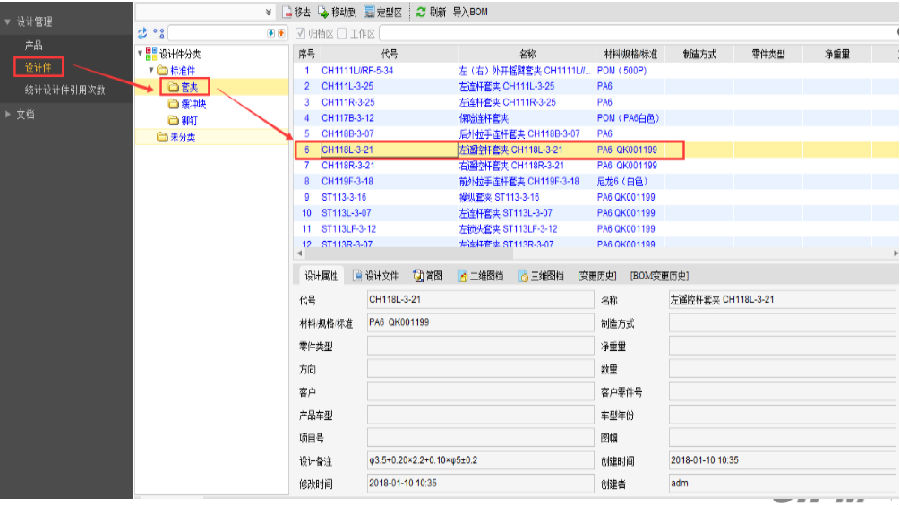This screenshot has width=900, height=505.
Task: Select the 标准件 folder icon
Action: pos(162,70)
